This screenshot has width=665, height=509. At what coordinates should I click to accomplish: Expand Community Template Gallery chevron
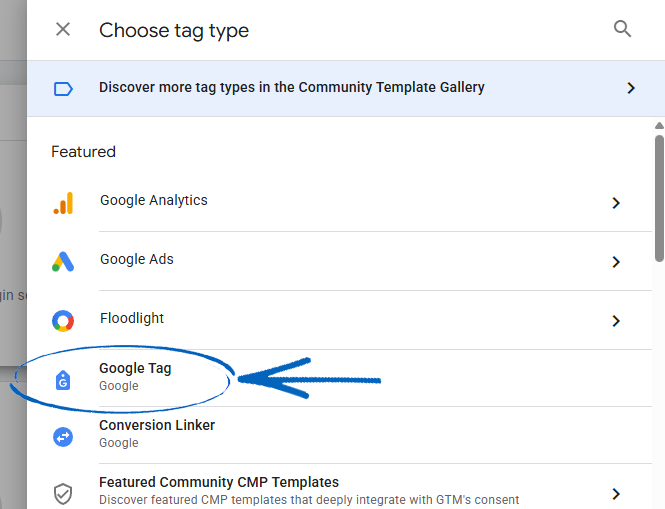pos(631,88)
